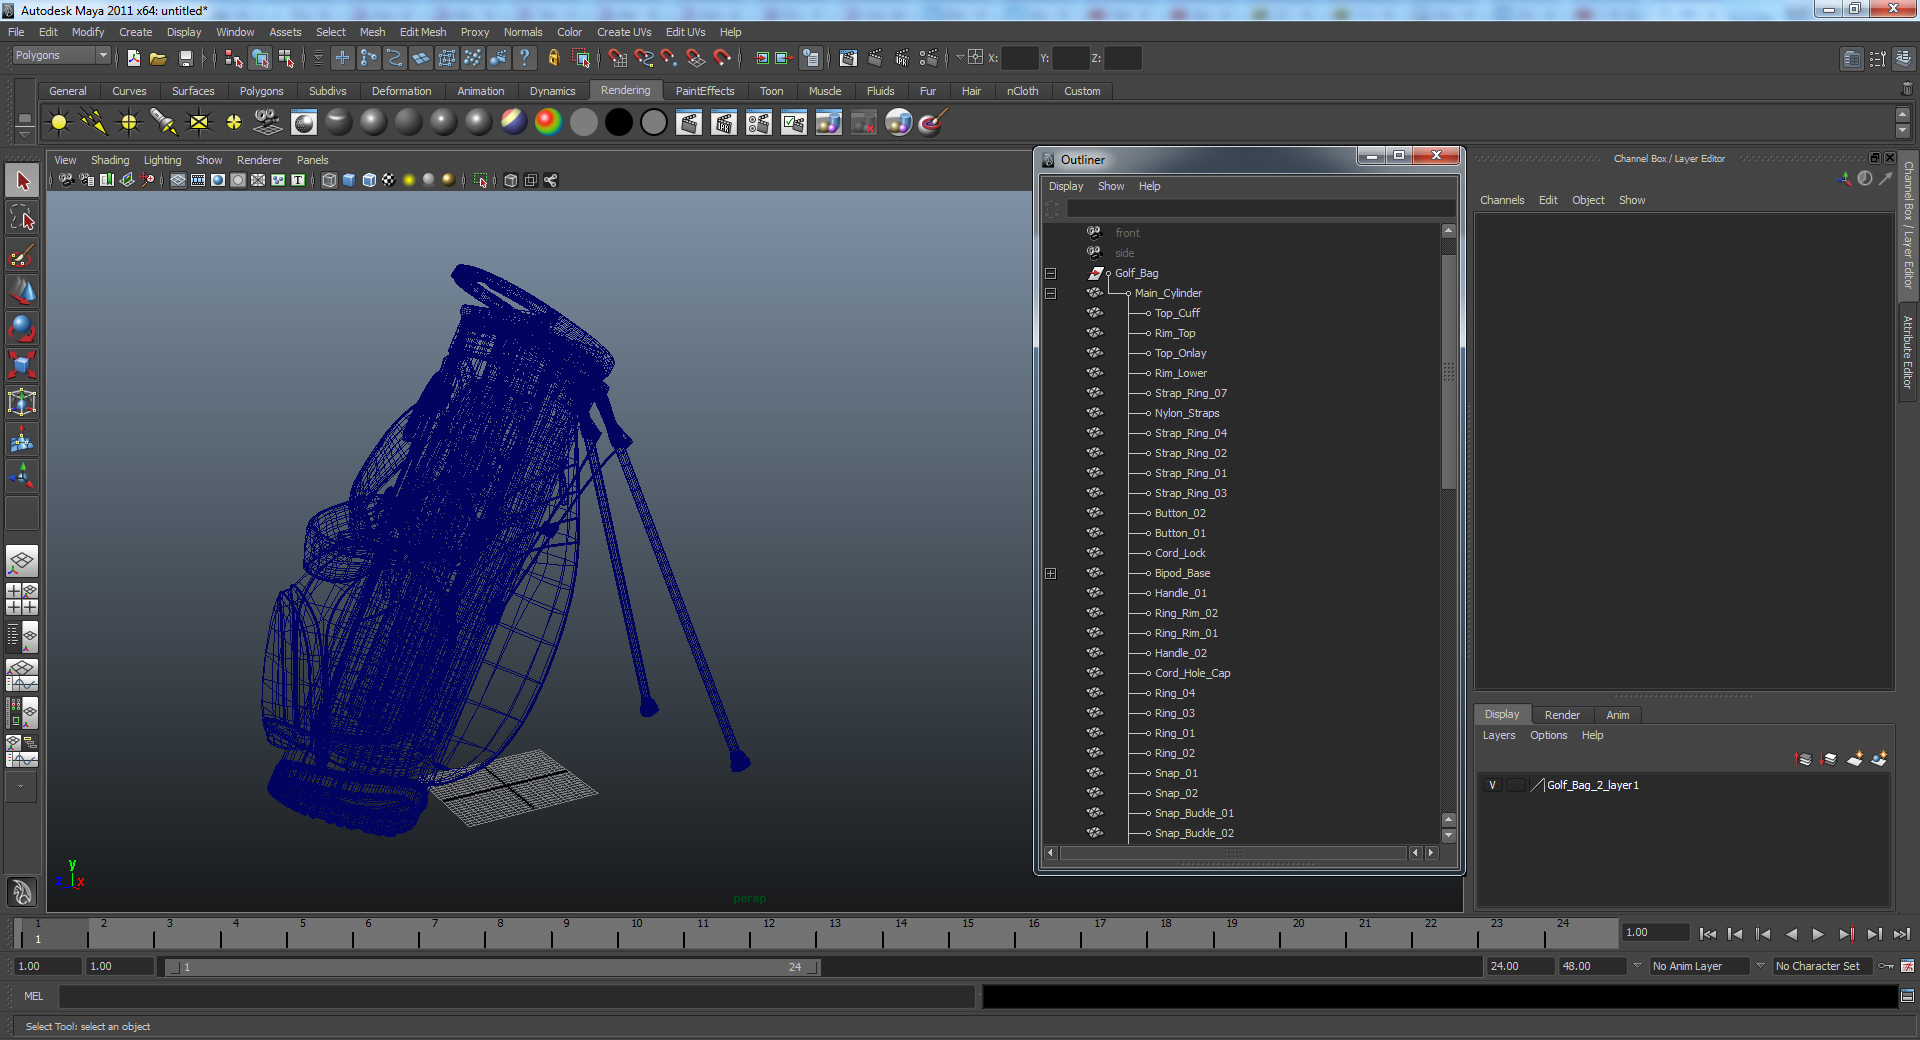Enable wireframe display in viewport toolbar

(x=329, y=180)
